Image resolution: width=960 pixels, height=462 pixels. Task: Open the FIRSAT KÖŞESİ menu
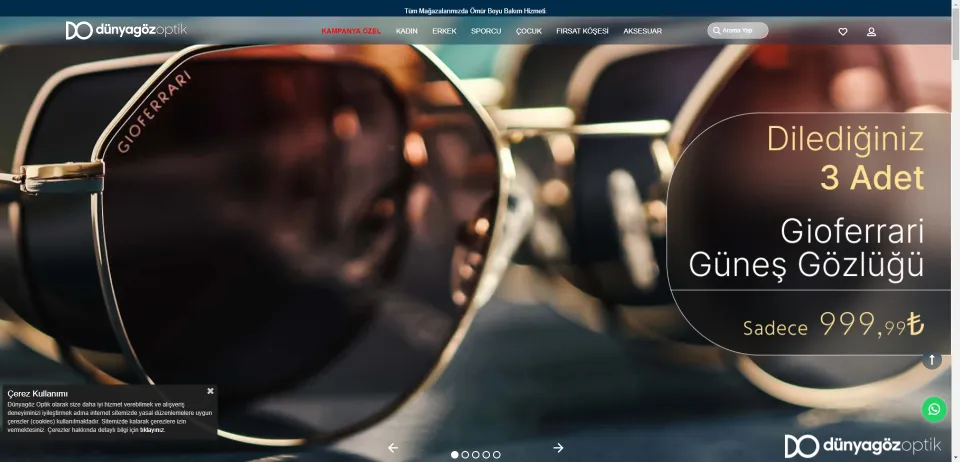tap(582, 31)
